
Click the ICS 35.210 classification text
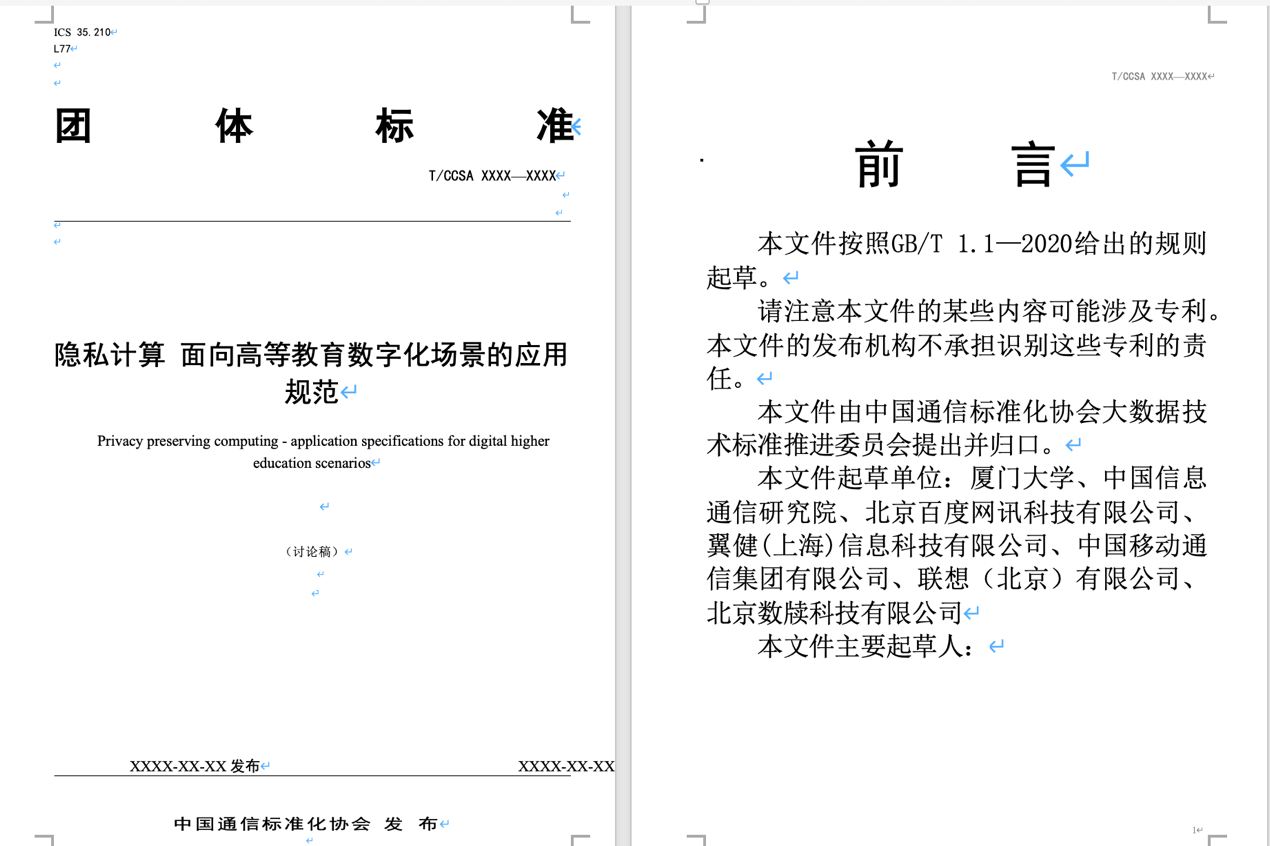click(82, 32)
